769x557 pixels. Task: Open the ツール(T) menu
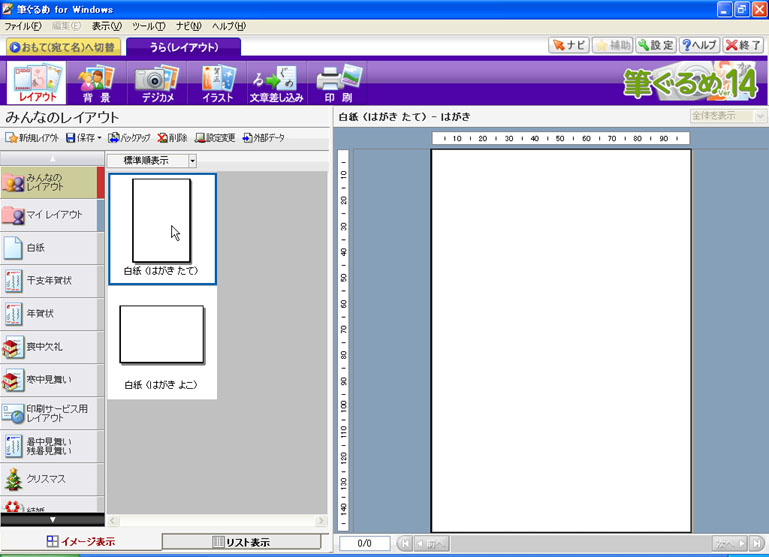pyautogui.click(x=148, y=26)
